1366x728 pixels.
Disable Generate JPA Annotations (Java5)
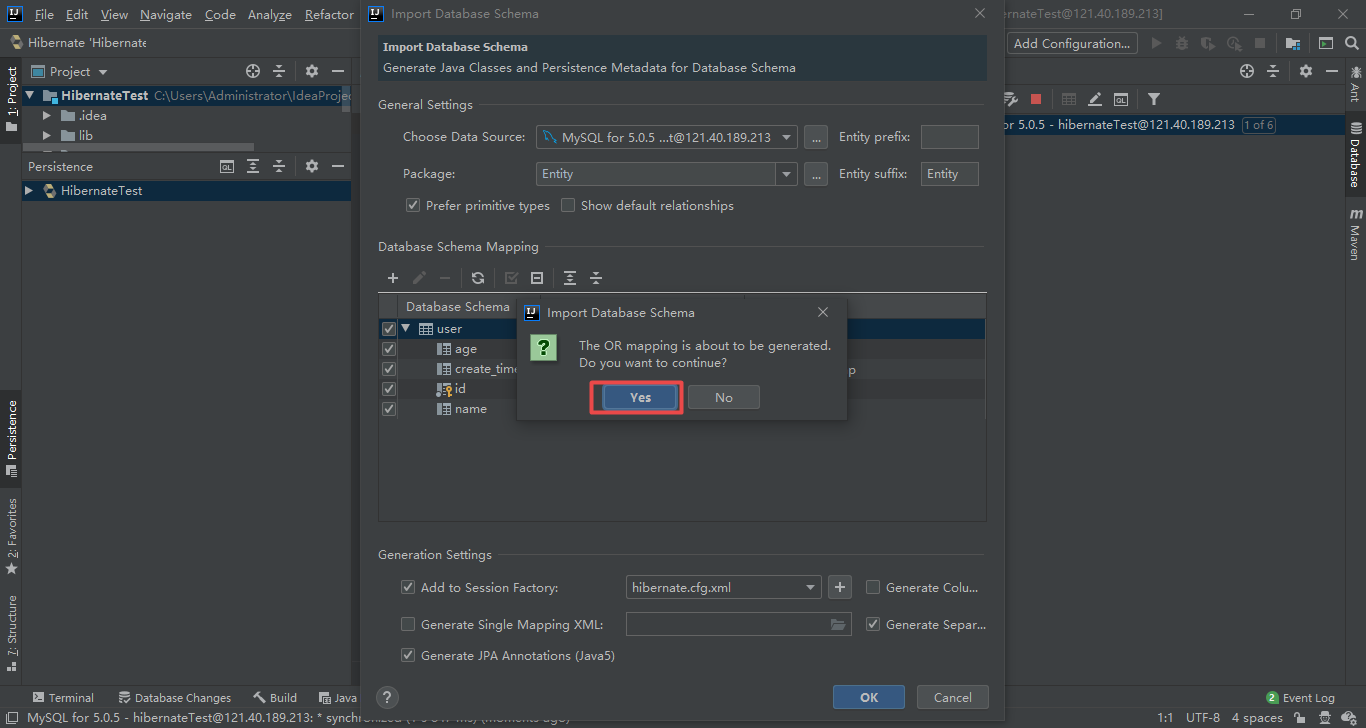408,655
